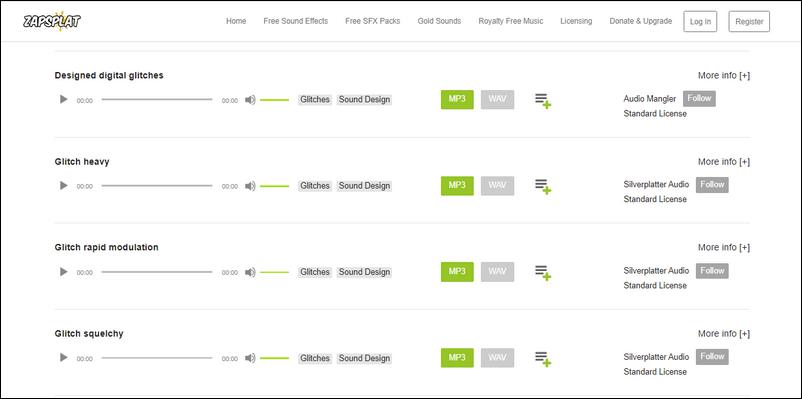Play the Designed digital glitches sound
The height and width of the screenshot is (399, 802).
63,99
